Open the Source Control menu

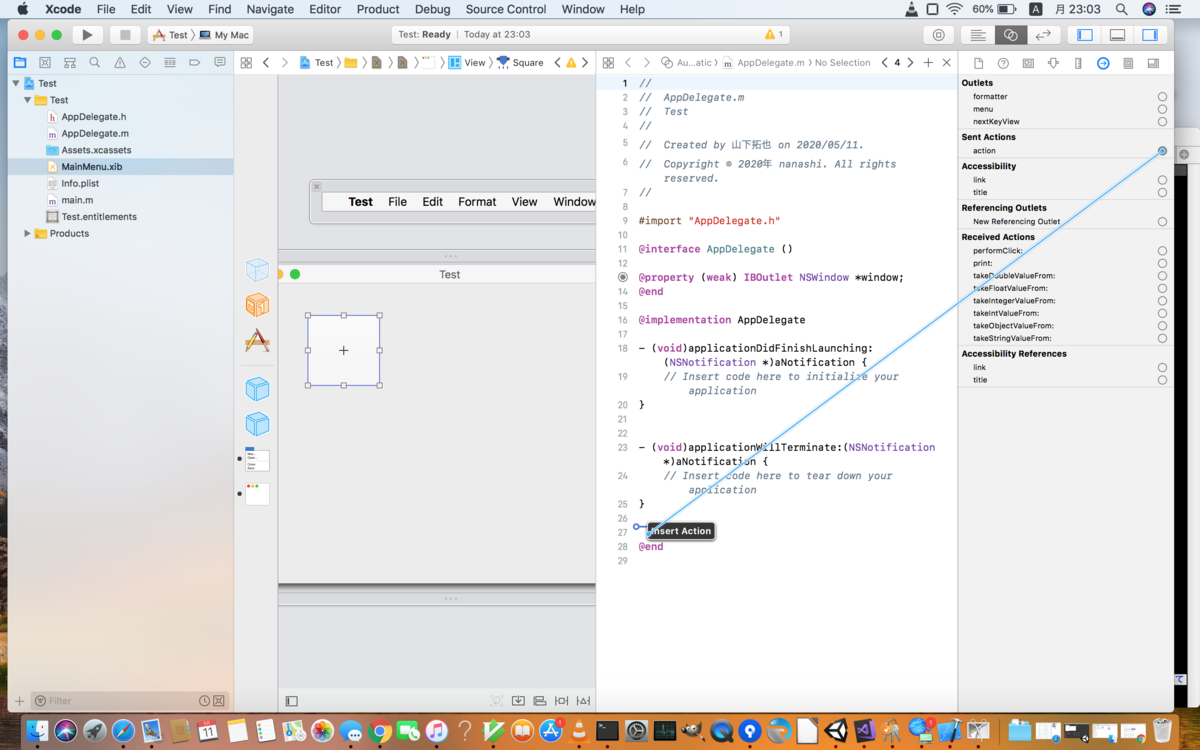click(506, 9)
